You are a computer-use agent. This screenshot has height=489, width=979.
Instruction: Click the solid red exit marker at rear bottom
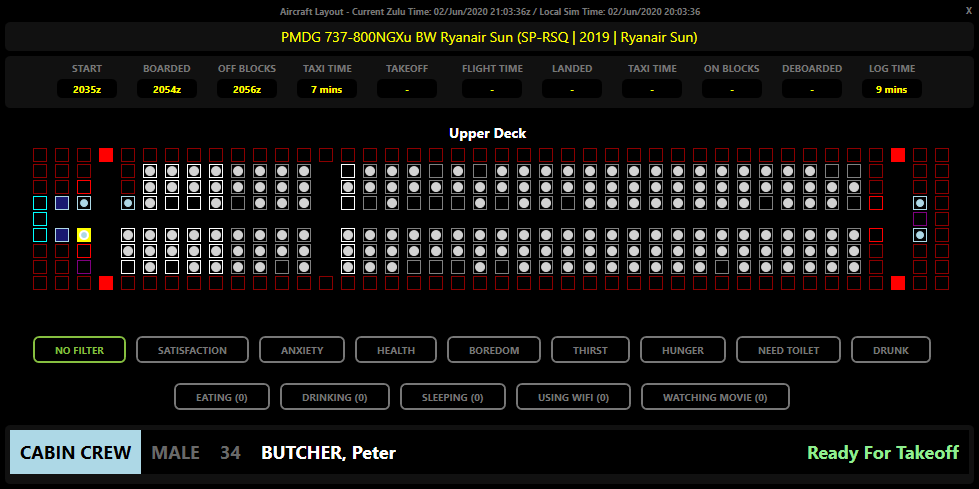click(x=898, y=283)
